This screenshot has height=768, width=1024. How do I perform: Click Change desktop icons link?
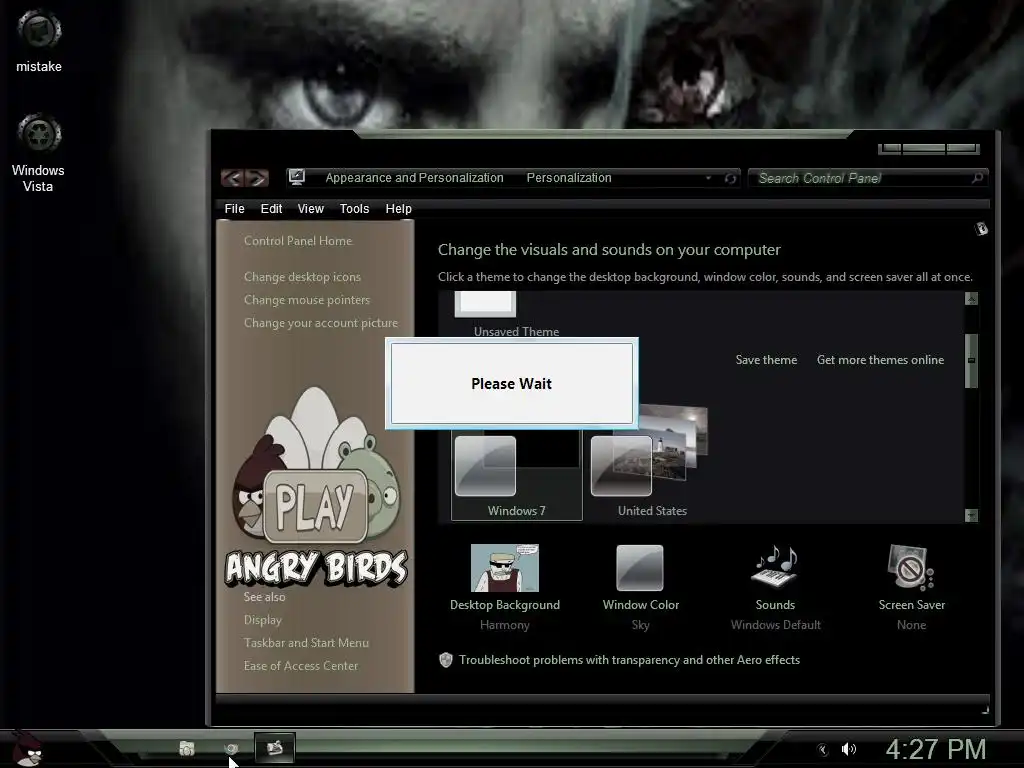tap(302, 277)
